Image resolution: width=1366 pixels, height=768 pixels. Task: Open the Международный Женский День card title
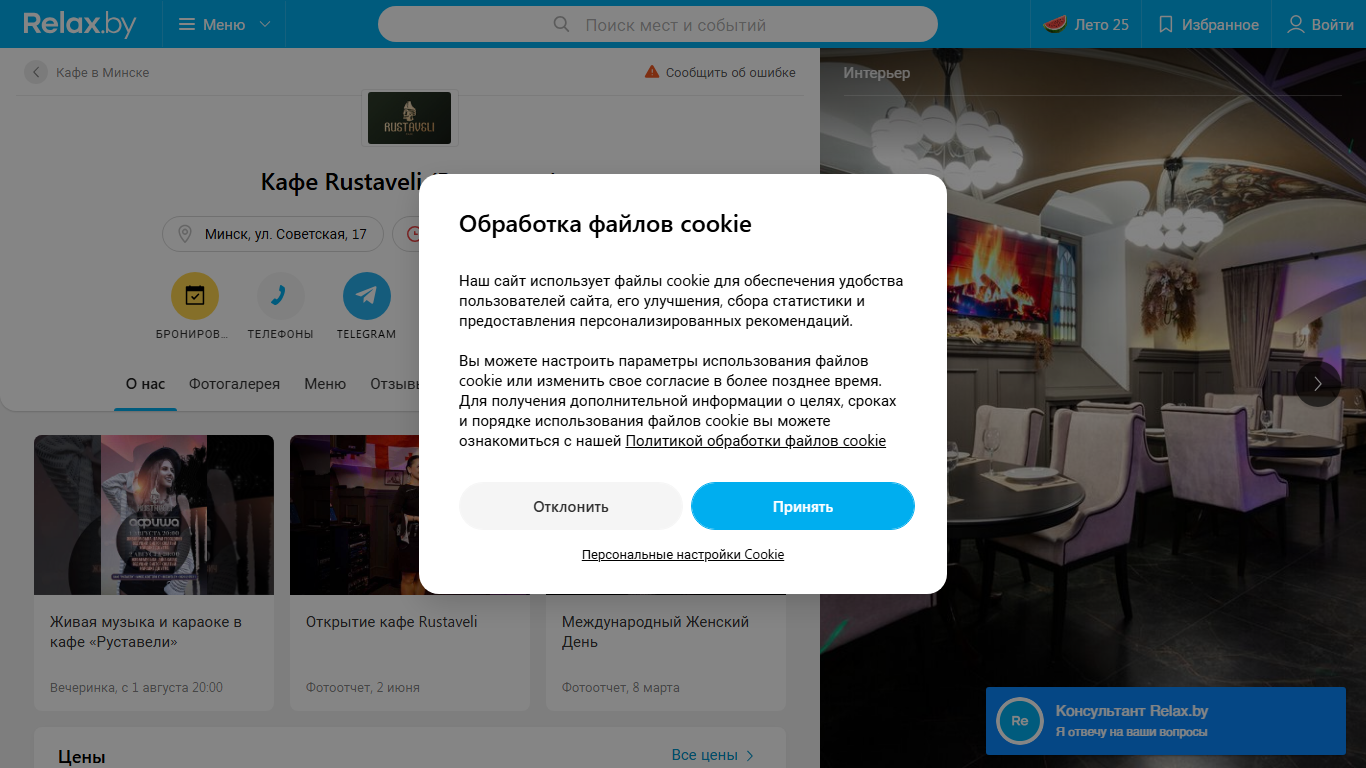[x=656, y=632]
